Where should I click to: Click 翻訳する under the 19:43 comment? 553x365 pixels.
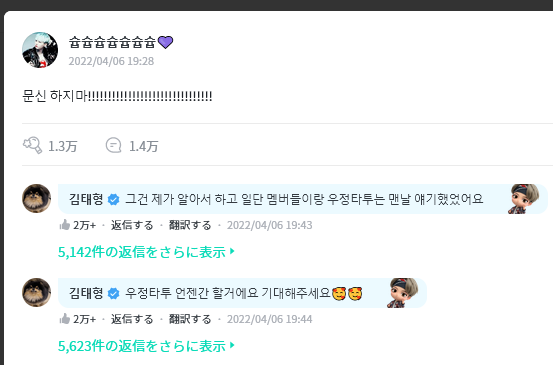(190, 225)
